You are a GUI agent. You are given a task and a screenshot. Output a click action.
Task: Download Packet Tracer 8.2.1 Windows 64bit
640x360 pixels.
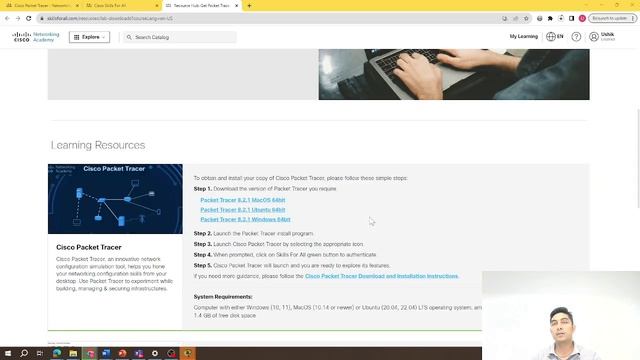[x=245, y=220]
